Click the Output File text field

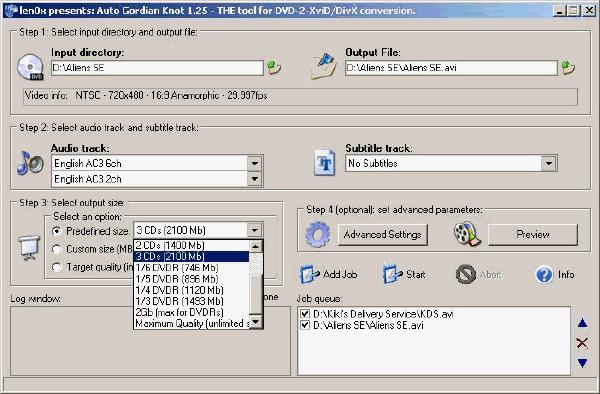tap(451, 68)
